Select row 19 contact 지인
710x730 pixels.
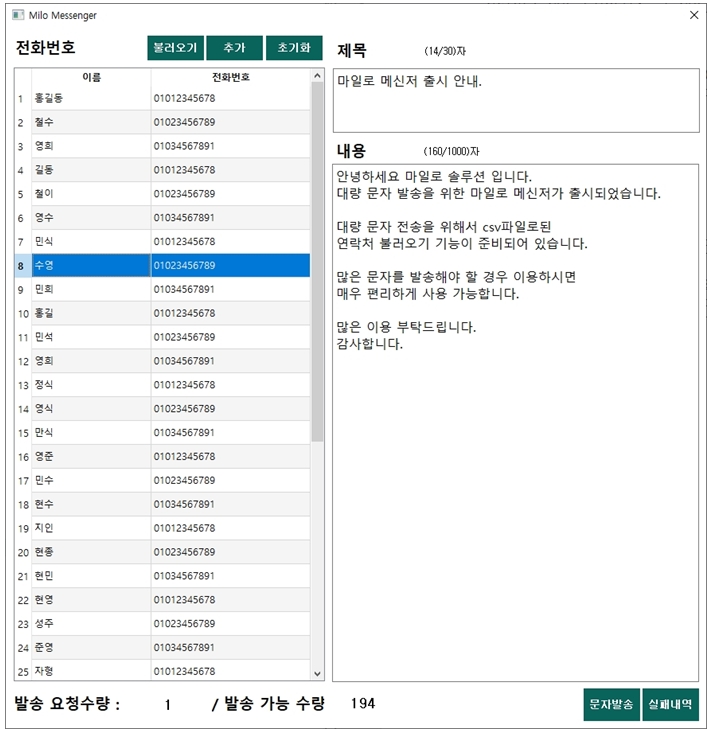90,528
